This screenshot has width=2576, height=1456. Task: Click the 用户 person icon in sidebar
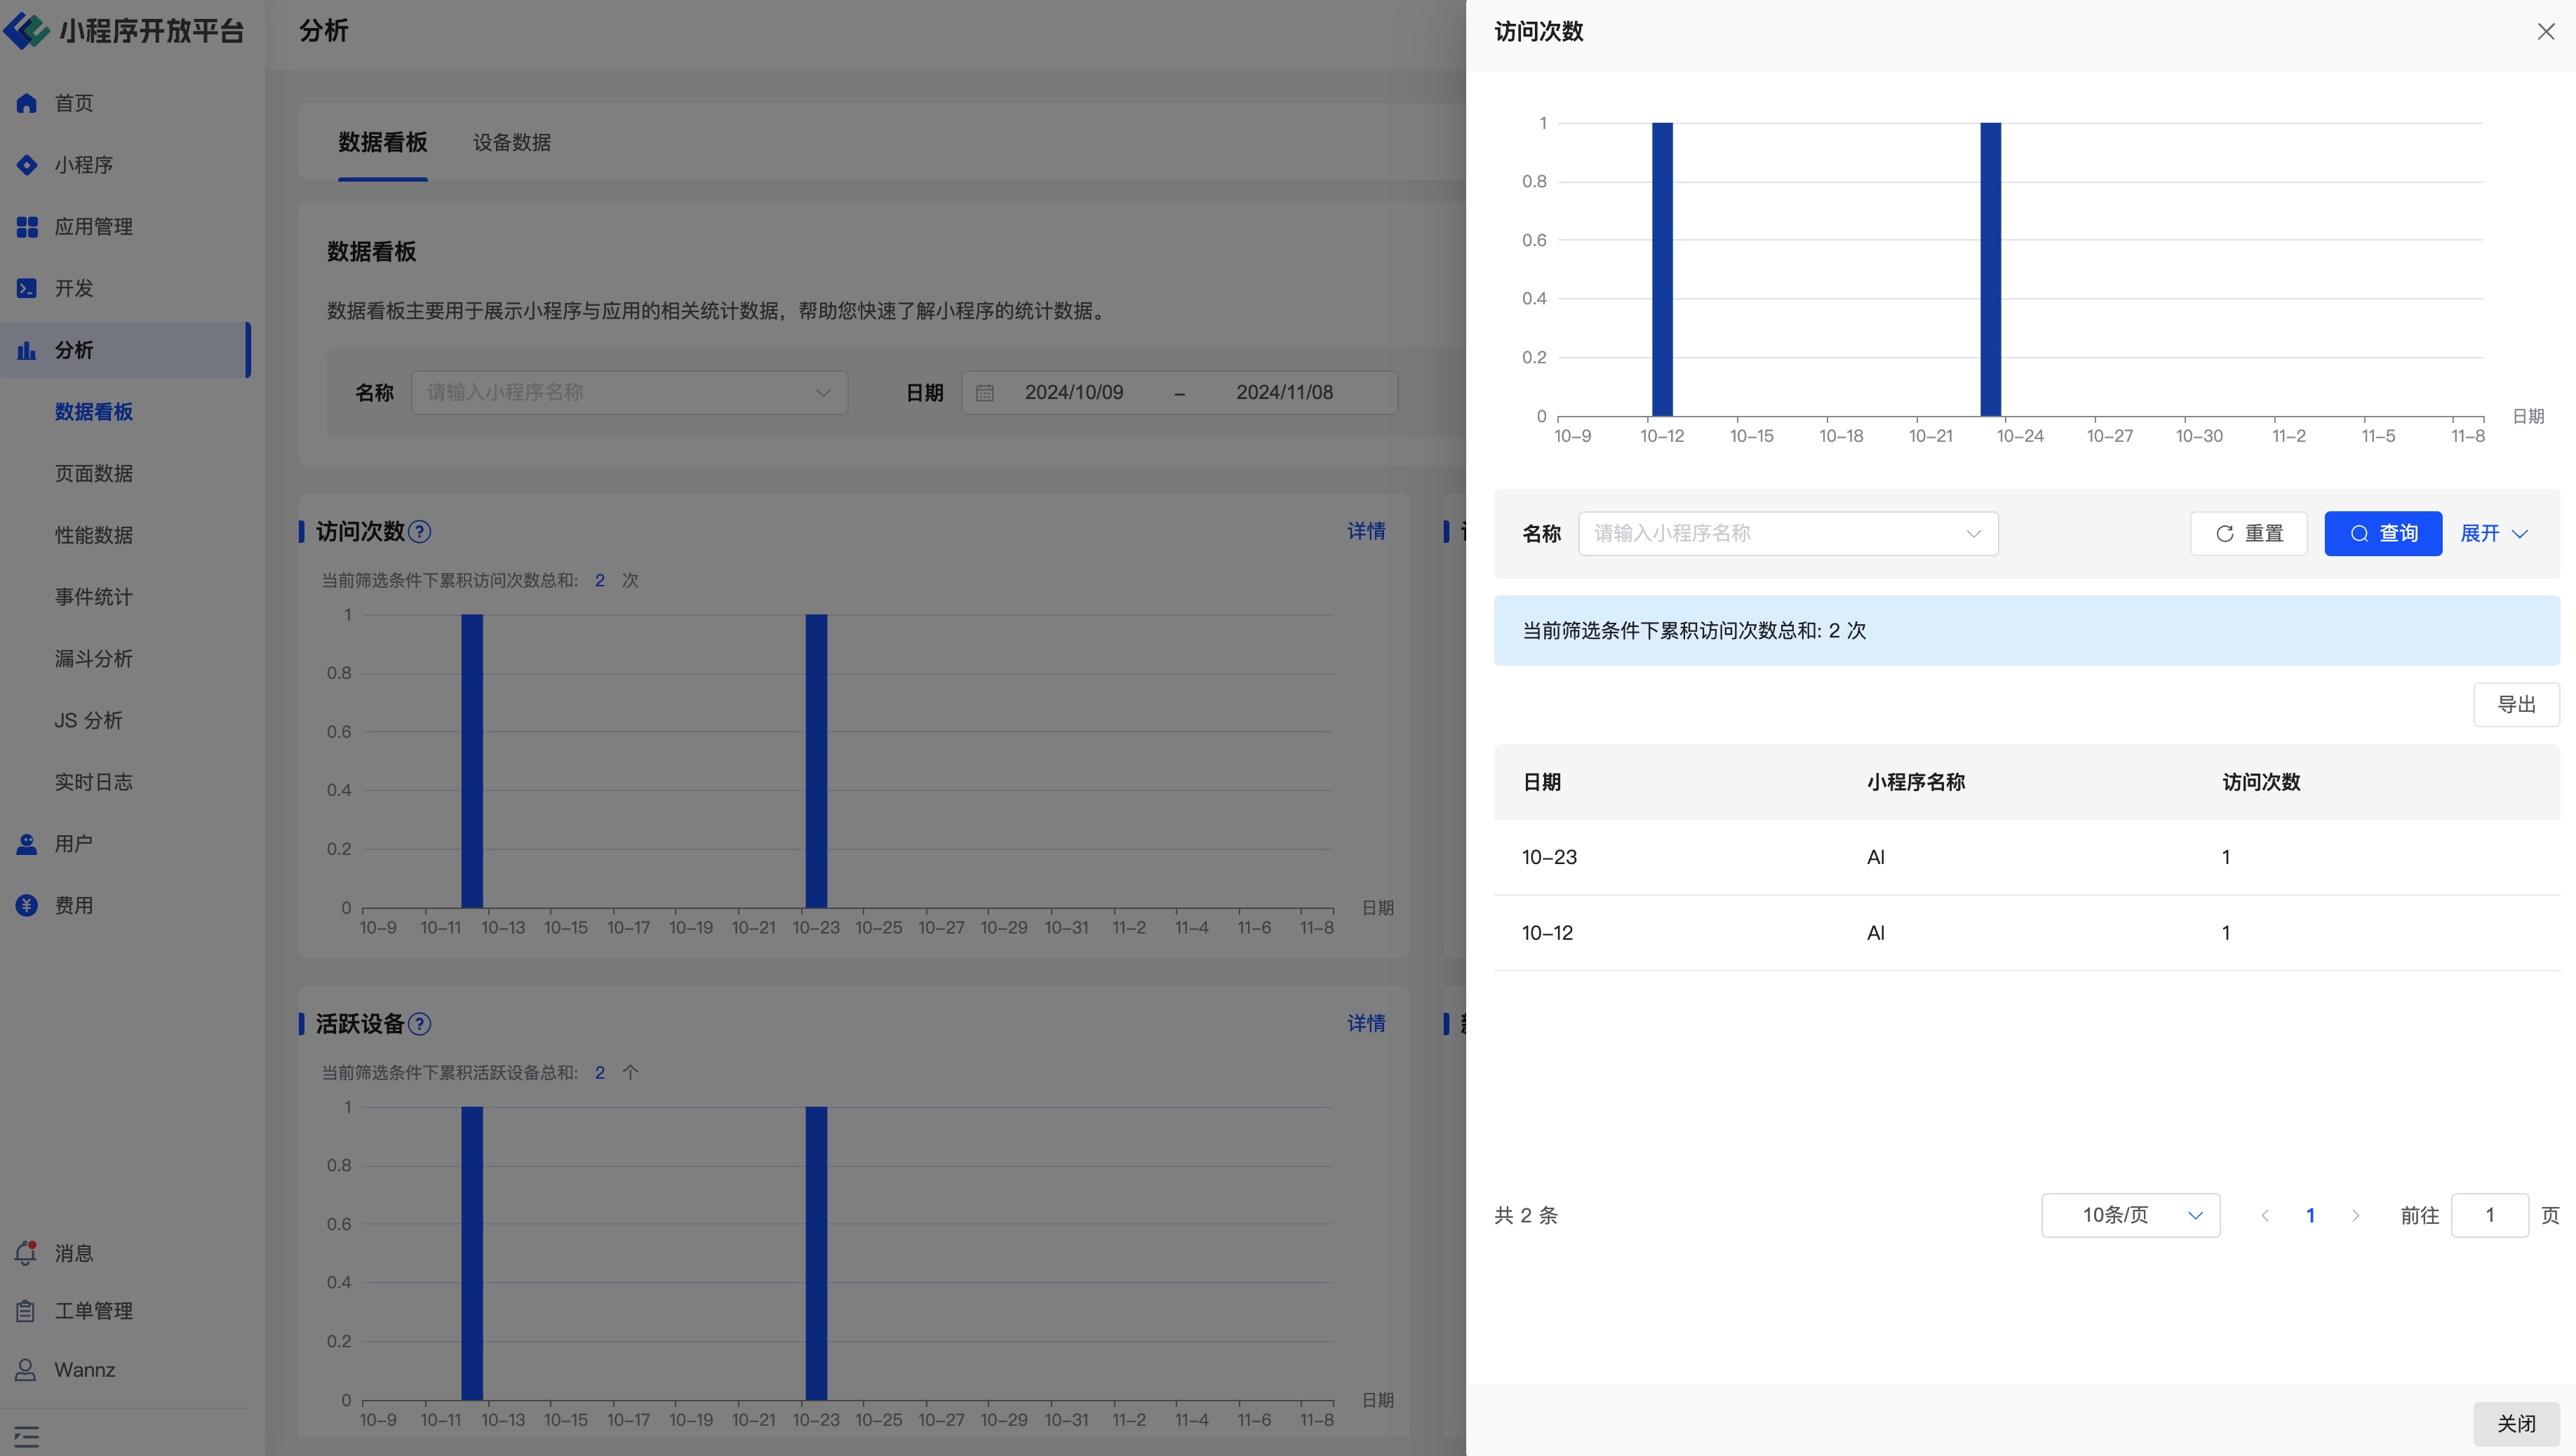tap(27, 844)
